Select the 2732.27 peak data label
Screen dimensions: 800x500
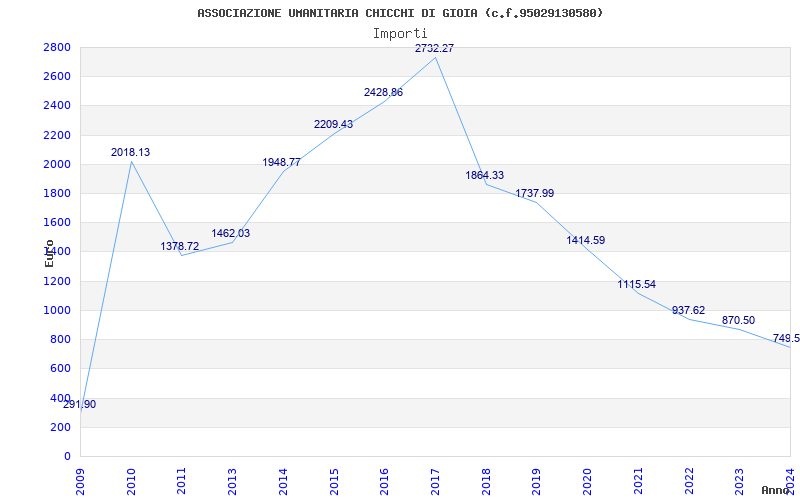tap(434, 48)
